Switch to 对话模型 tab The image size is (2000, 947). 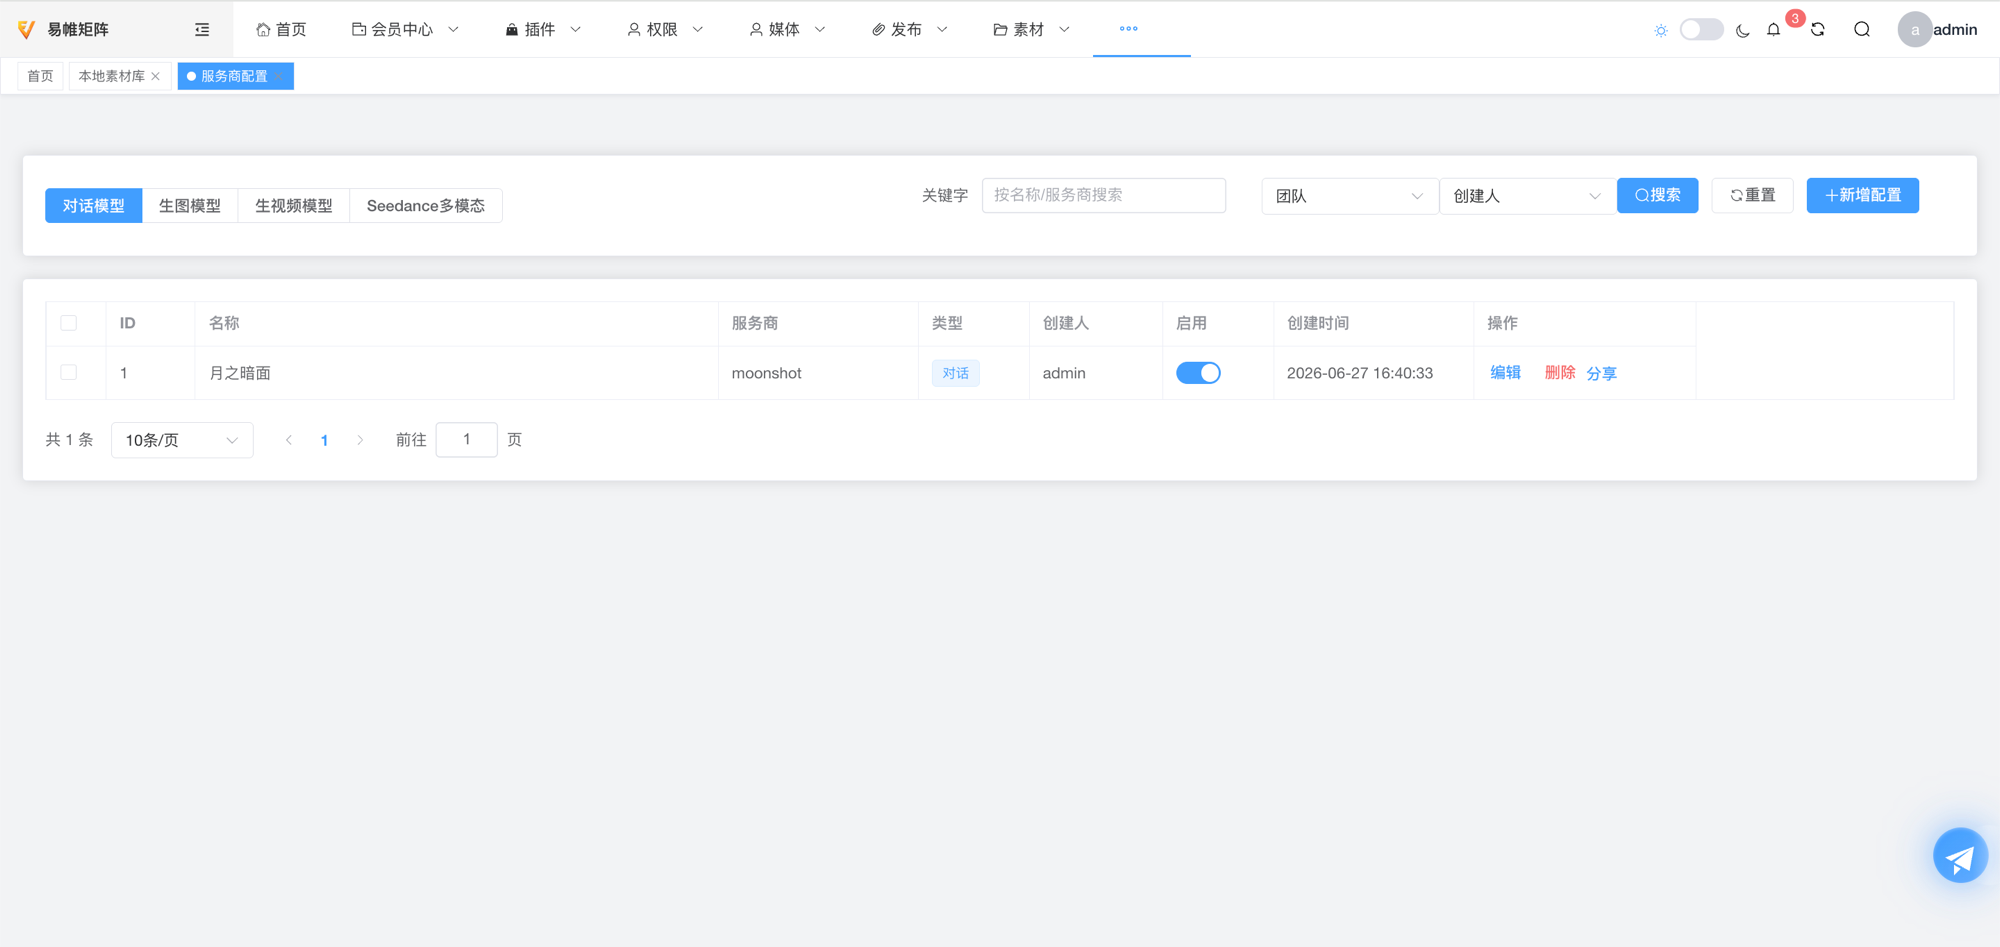(x=94, y=205)
